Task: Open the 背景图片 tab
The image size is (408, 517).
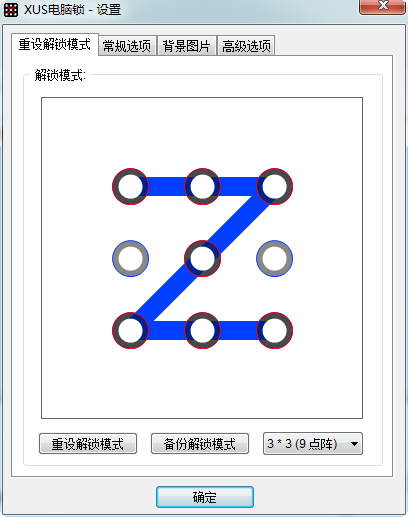Action: [x=186, y=46]
